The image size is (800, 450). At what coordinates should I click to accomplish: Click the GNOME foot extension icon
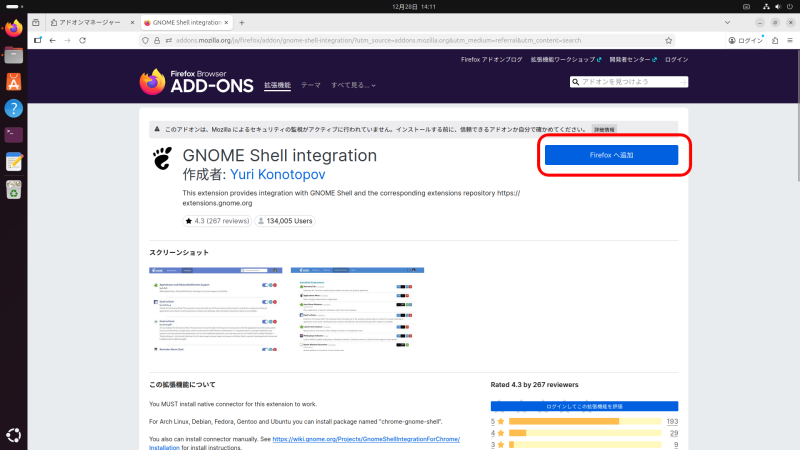(163, 158)
